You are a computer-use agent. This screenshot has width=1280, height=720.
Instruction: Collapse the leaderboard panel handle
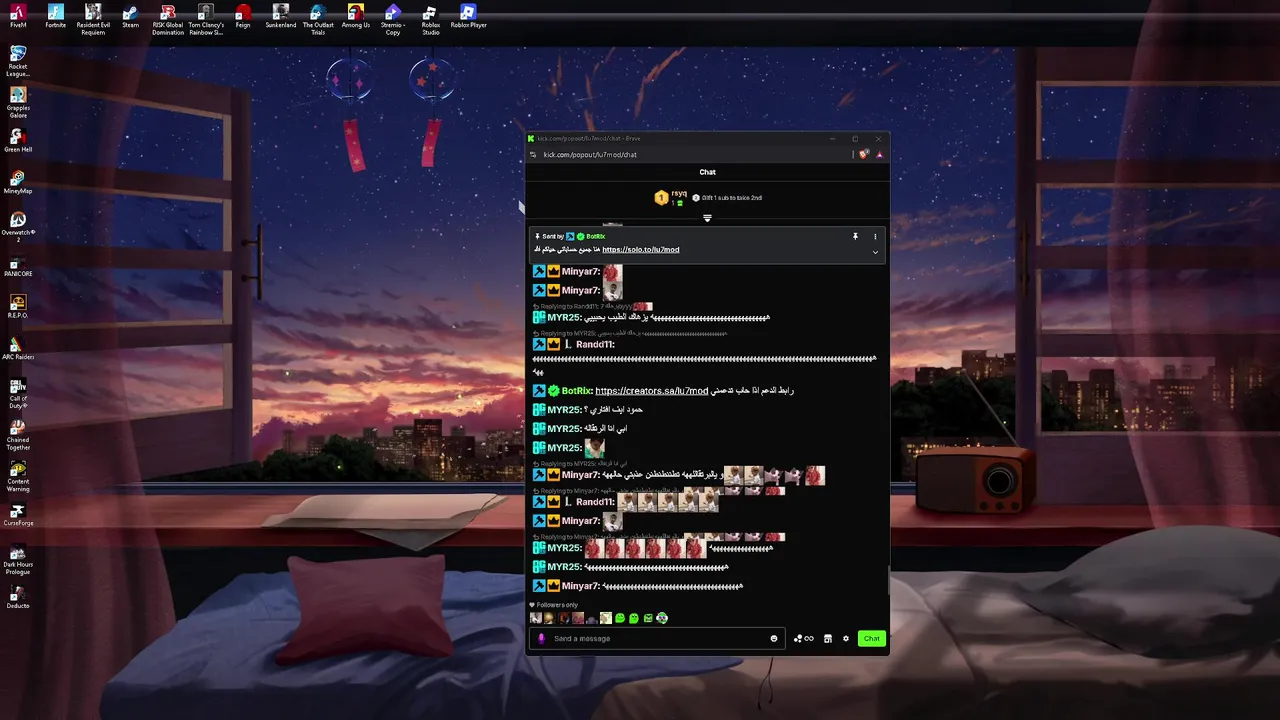click(x=707, y=218)
